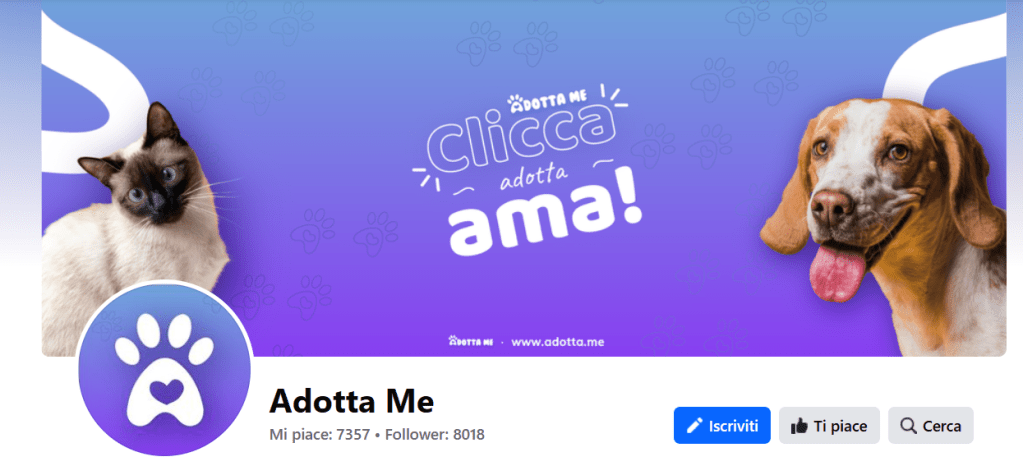1023x466 pixels.
Task: Click the small Adotta Me logo above Clicca
Action: click(x=547, y=102)
